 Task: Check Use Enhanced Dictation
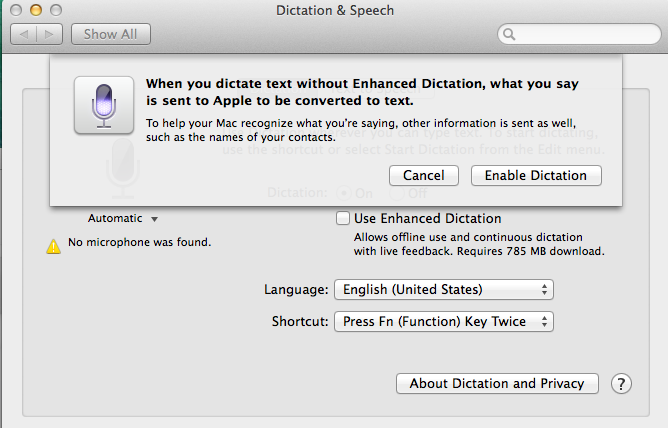[343, 218]
